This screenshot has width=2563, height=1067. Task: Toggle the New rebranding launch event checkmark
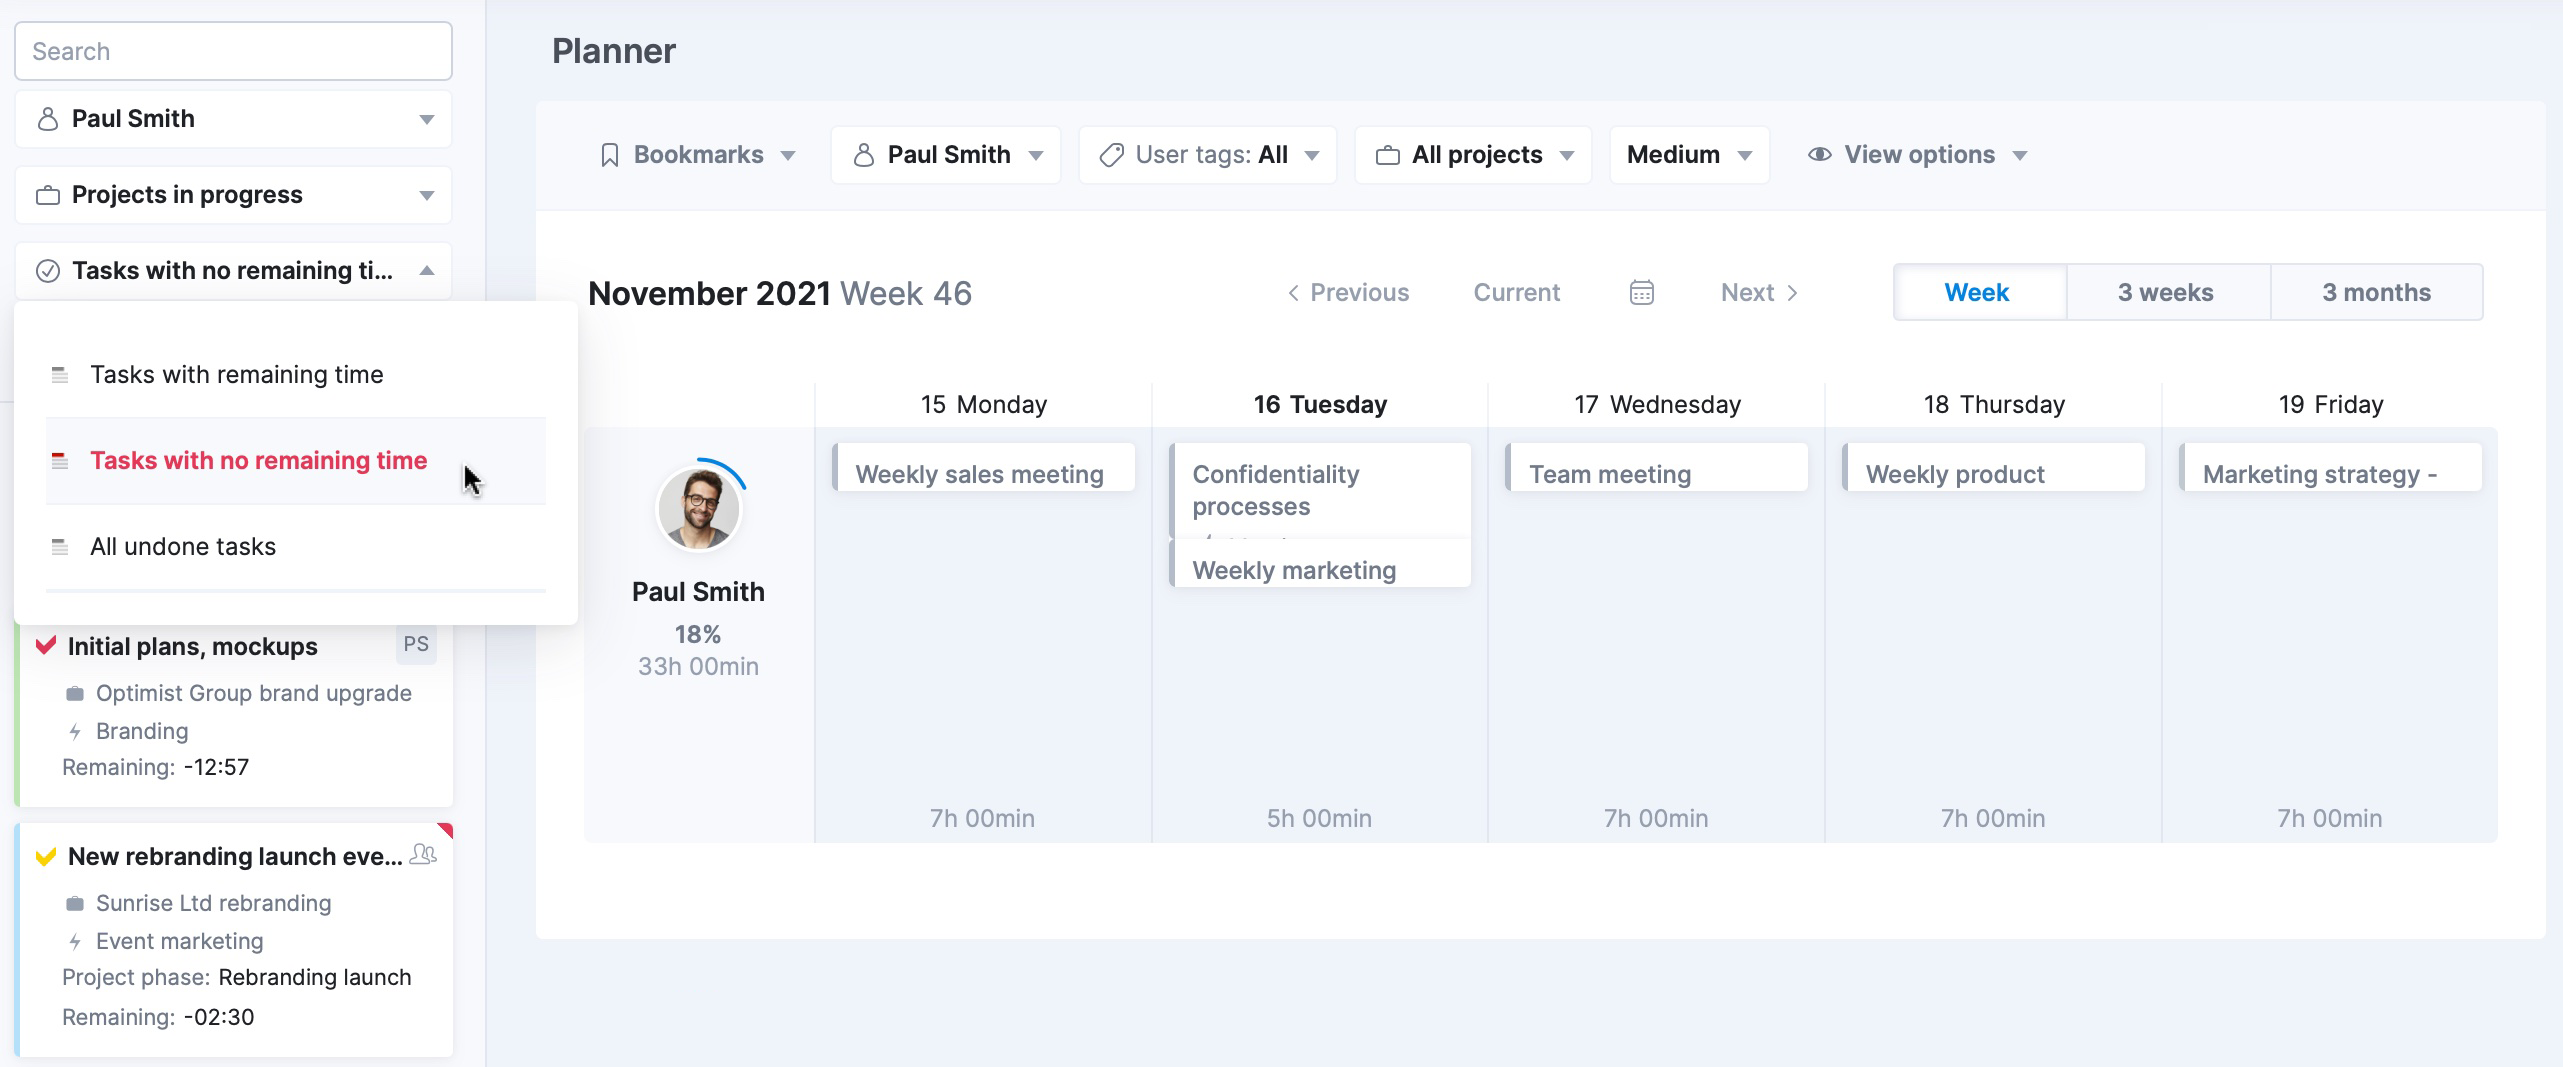46,857
